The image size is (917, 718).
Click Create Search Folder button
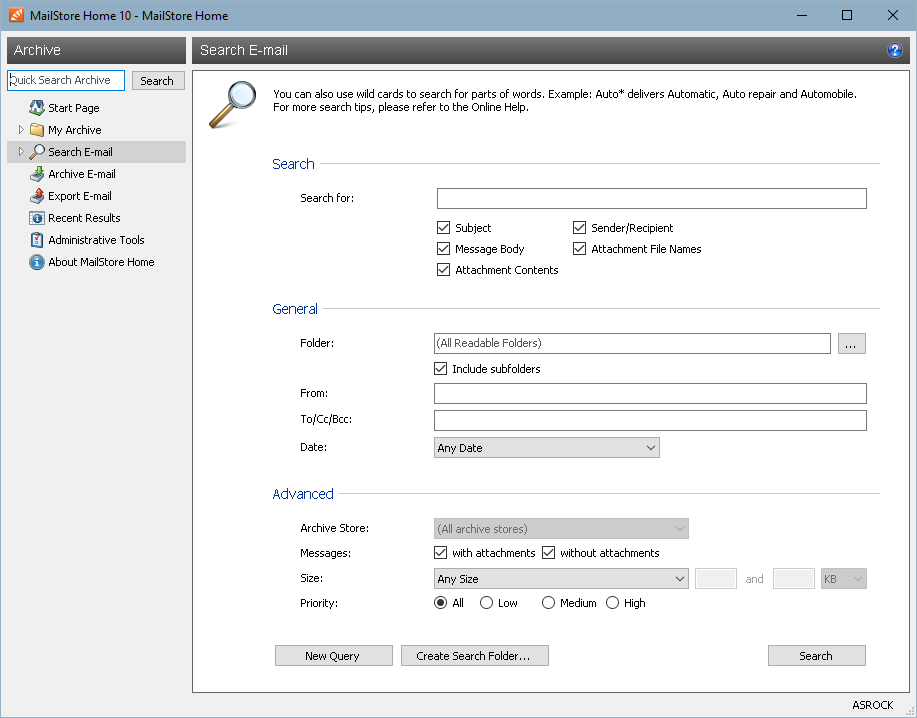[x=474, y=655]
